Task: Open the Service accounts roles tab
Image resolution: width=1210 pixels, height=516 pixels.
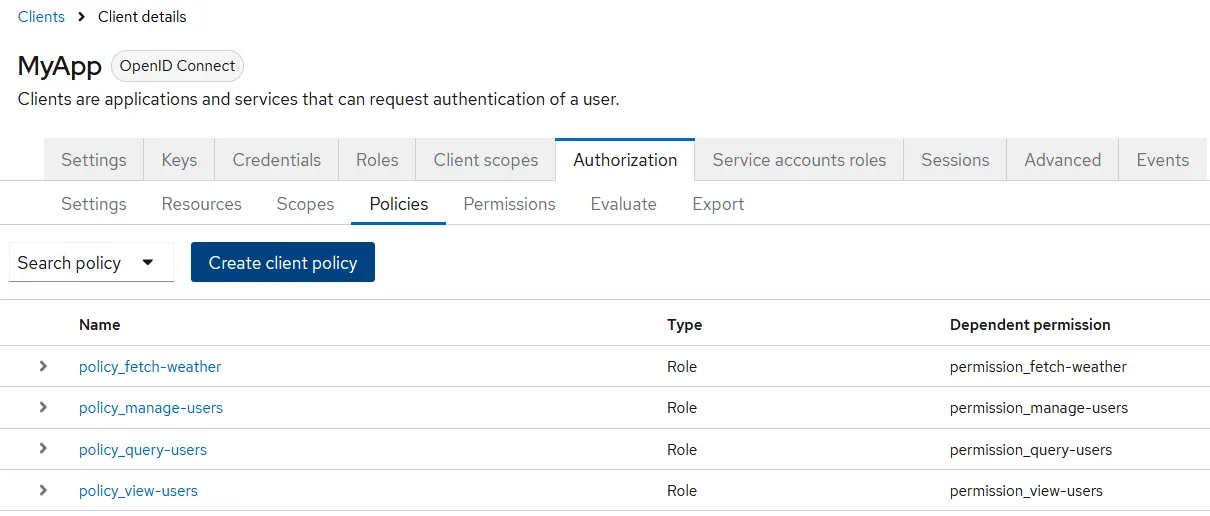Action: [x=799, y=160]
